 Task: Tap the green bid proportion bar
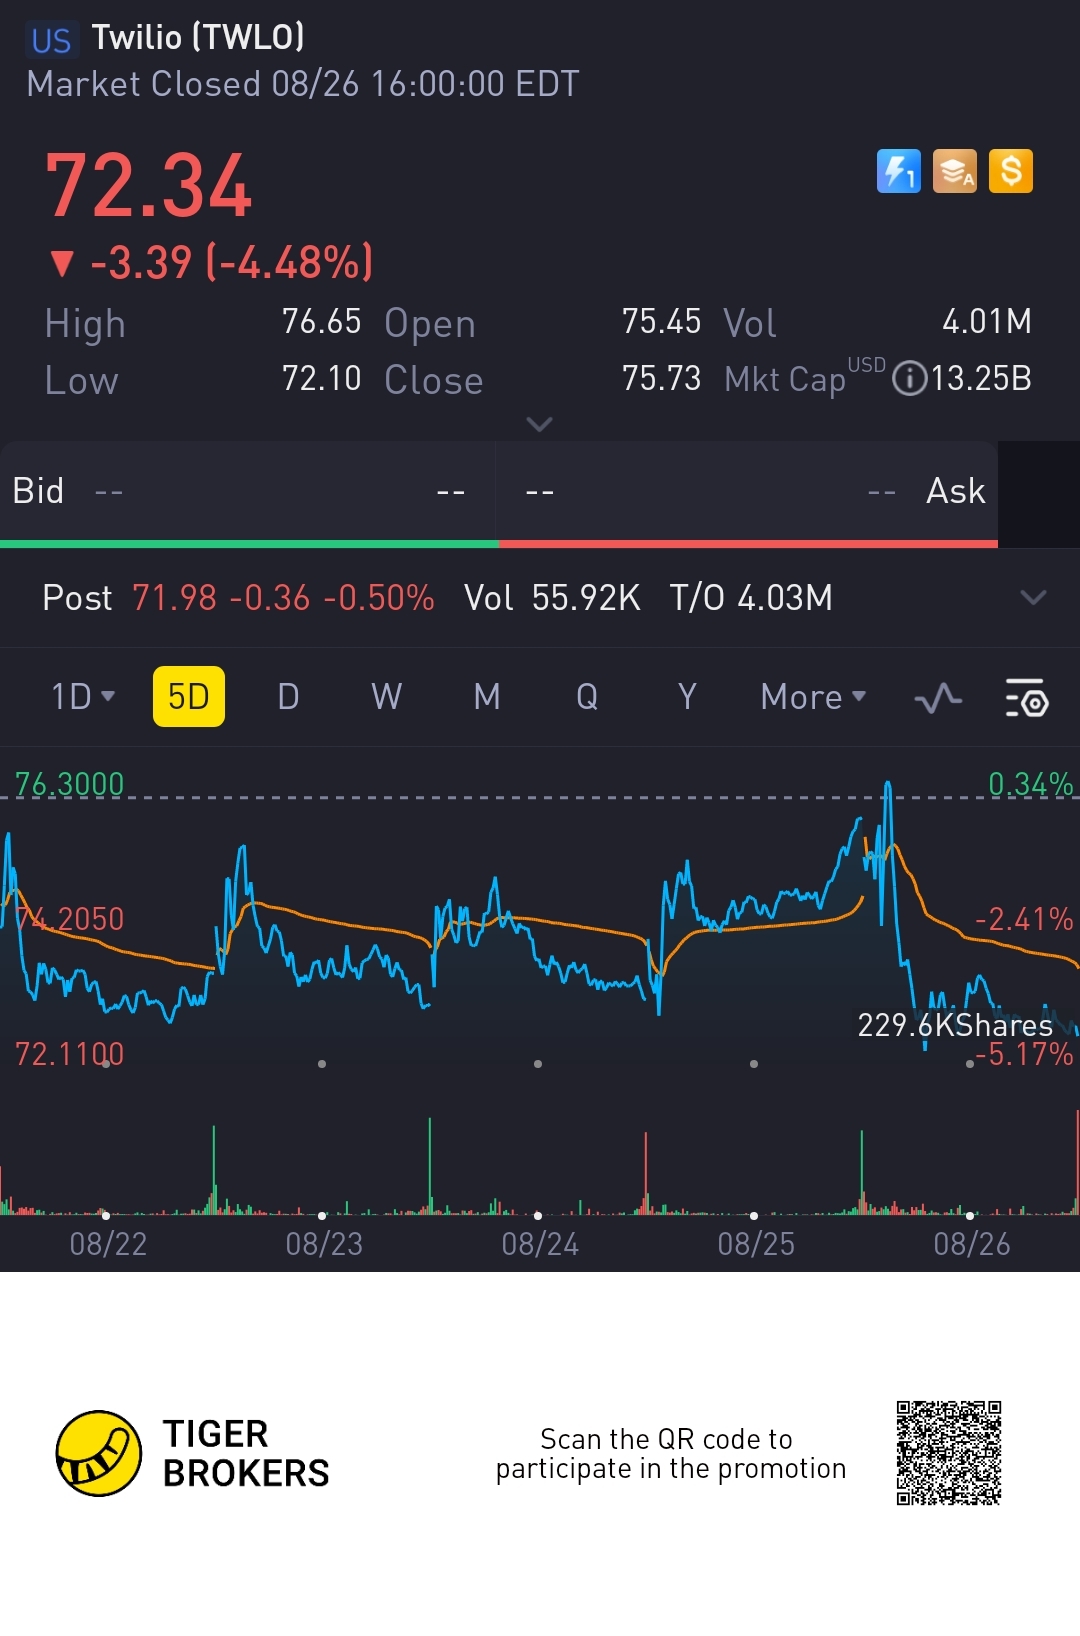pyautogui.click(x=249, y=544)
